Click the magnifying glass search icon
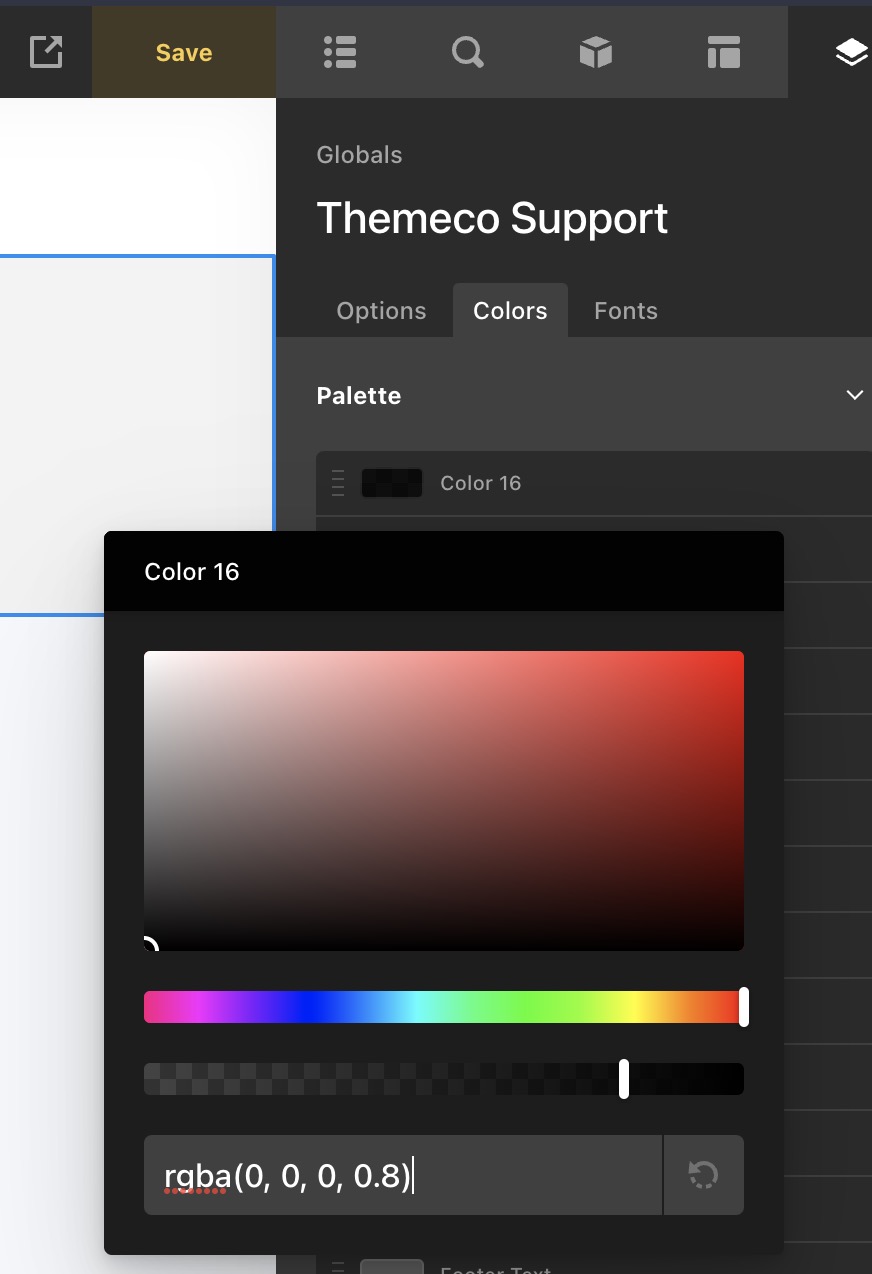Screen dimensions: 872x1274 coord(467,52)
